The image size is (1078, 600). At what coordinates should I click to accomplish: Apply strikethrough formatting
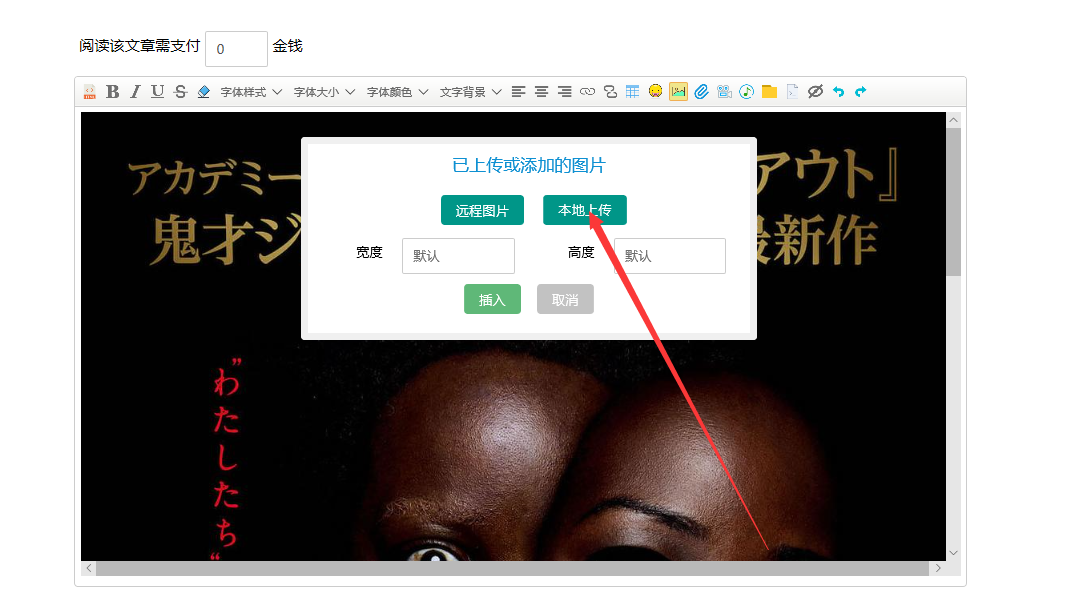(x=180, y=91)
